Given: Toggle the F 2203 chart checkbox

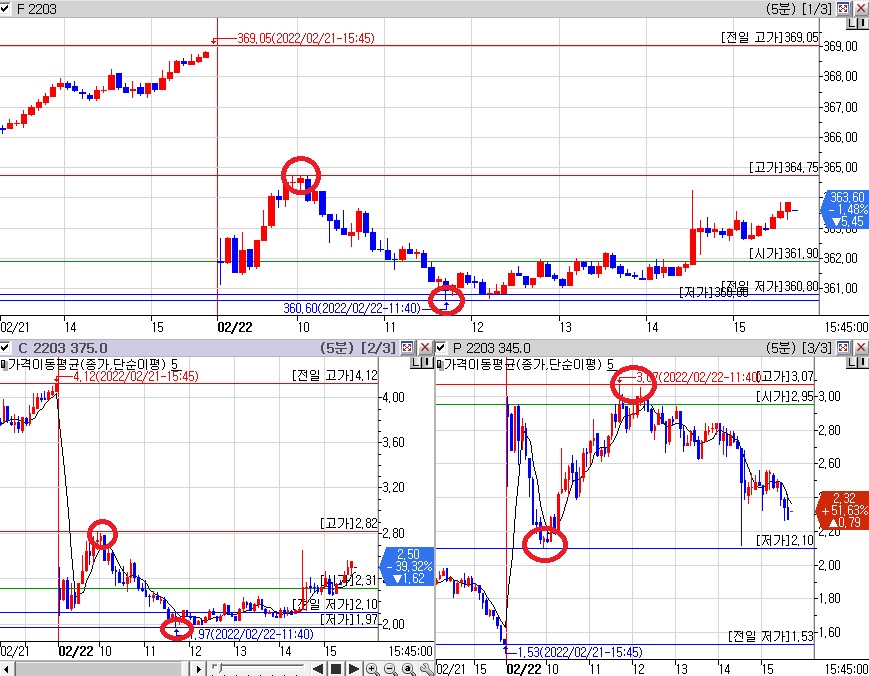Looking at the screenshot, I should click(x=5, y=9).
